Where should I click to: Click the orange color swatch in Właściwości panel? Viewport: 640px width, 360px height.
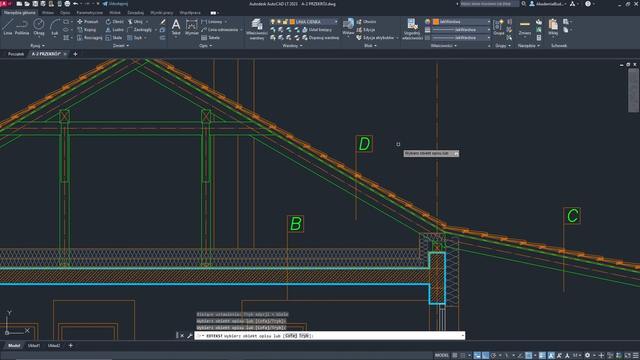[x=436, y=22]
